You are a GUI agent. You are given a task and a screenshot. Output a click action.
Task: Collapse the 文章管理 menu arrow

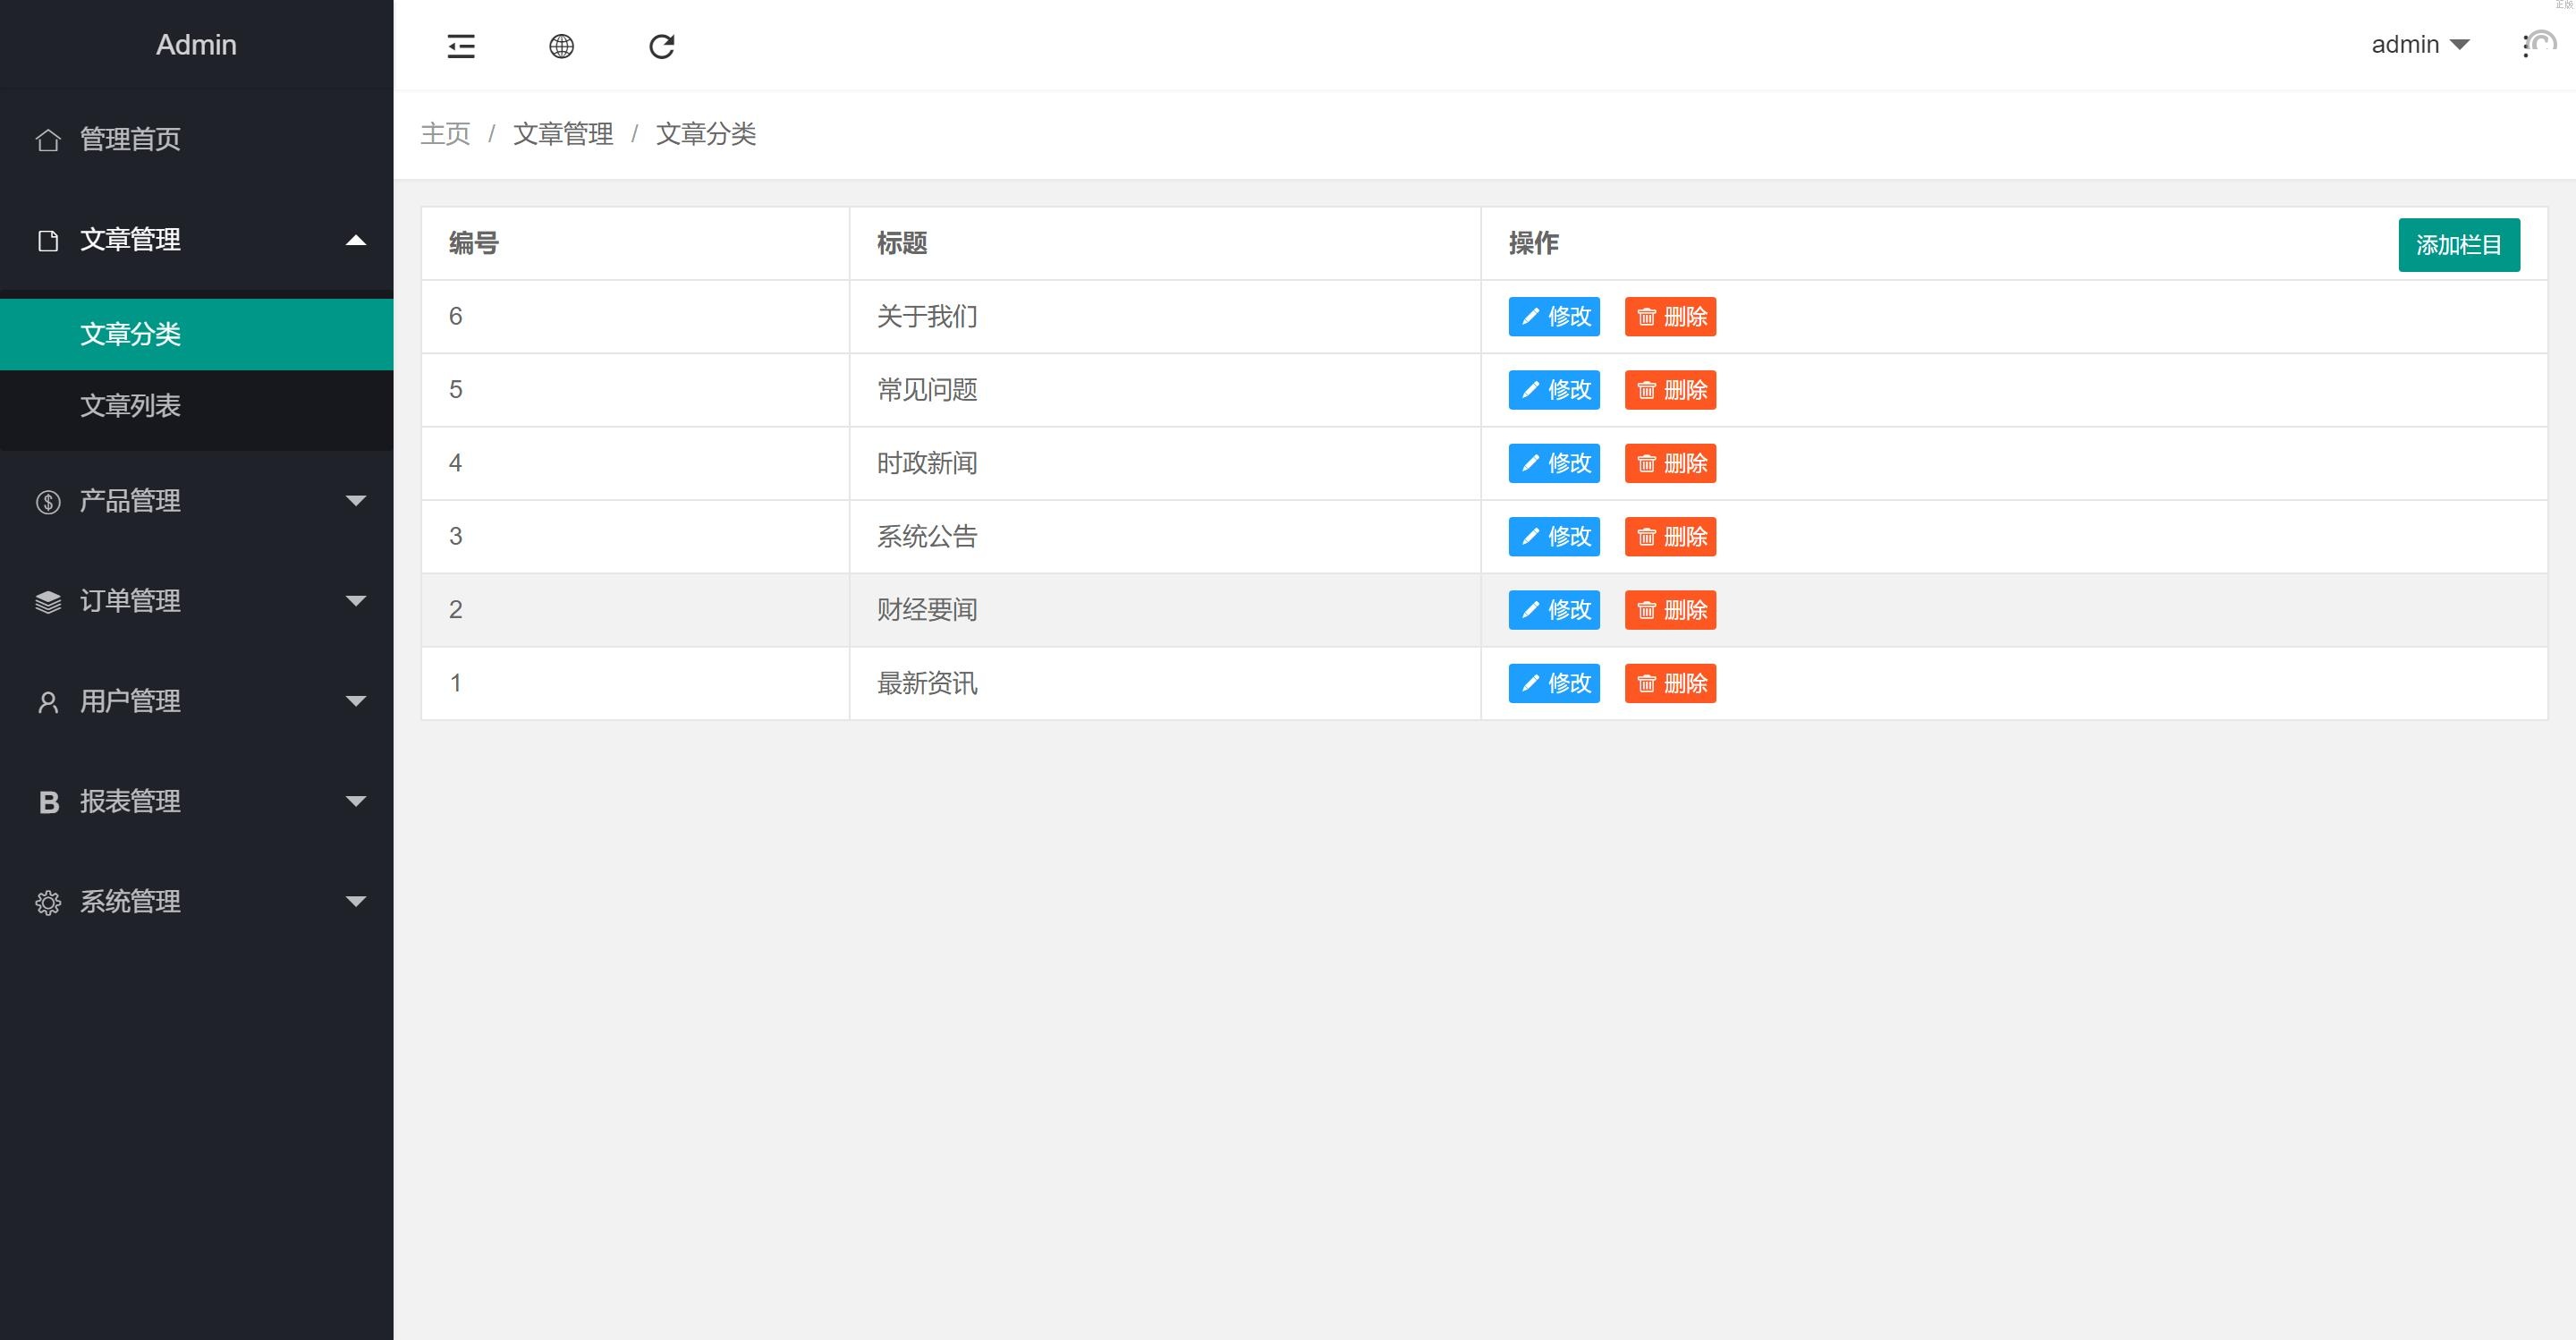tap(355, 240)
